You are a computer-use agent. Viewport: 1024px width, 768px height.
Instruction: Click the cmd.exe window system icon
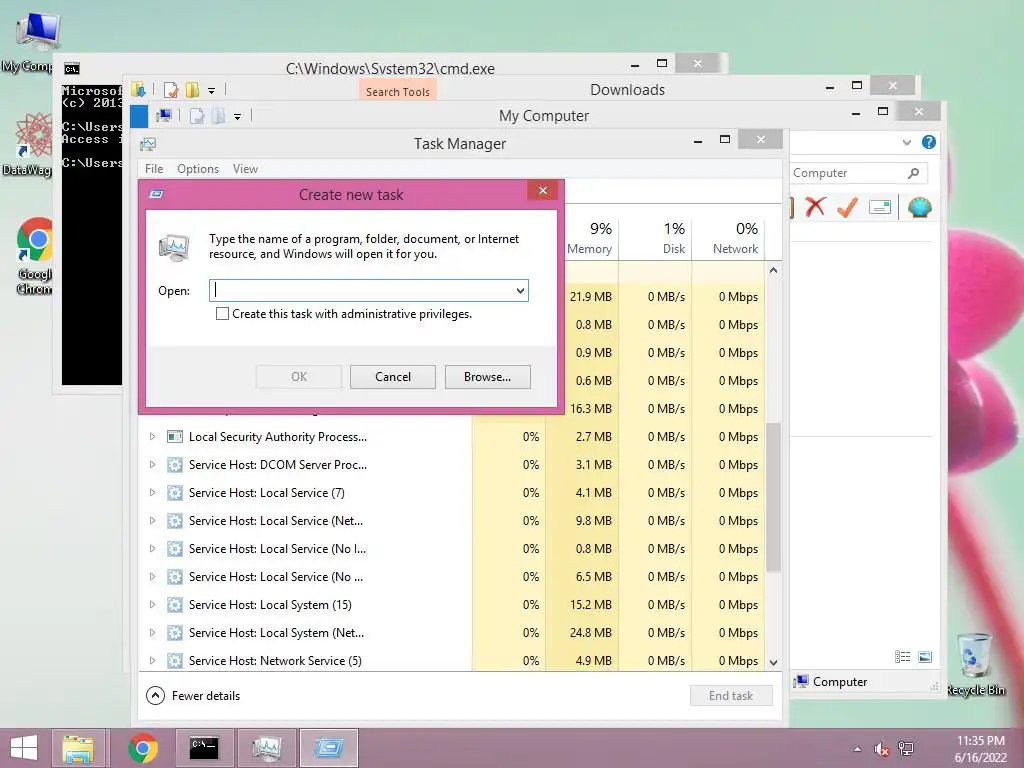[72, 69]
